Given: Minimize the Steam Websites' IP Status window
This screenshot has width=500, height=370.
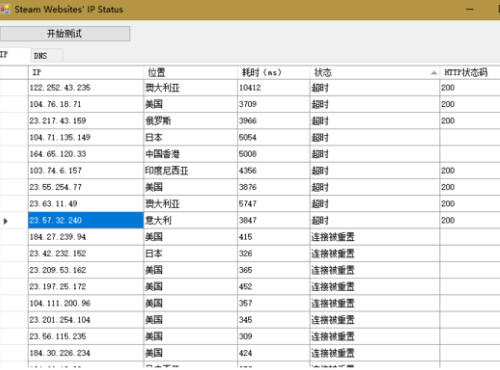Looking at the screenshot, I should click(x=470, y=9).
